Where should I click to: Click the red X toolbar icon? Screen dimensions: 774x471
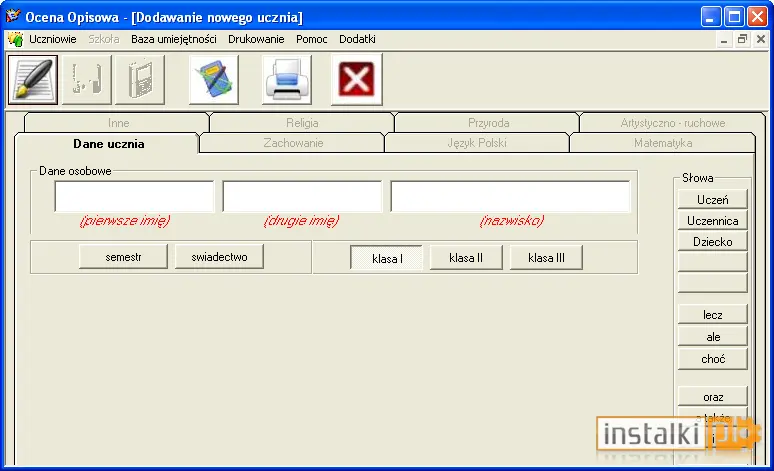(357, 79)
